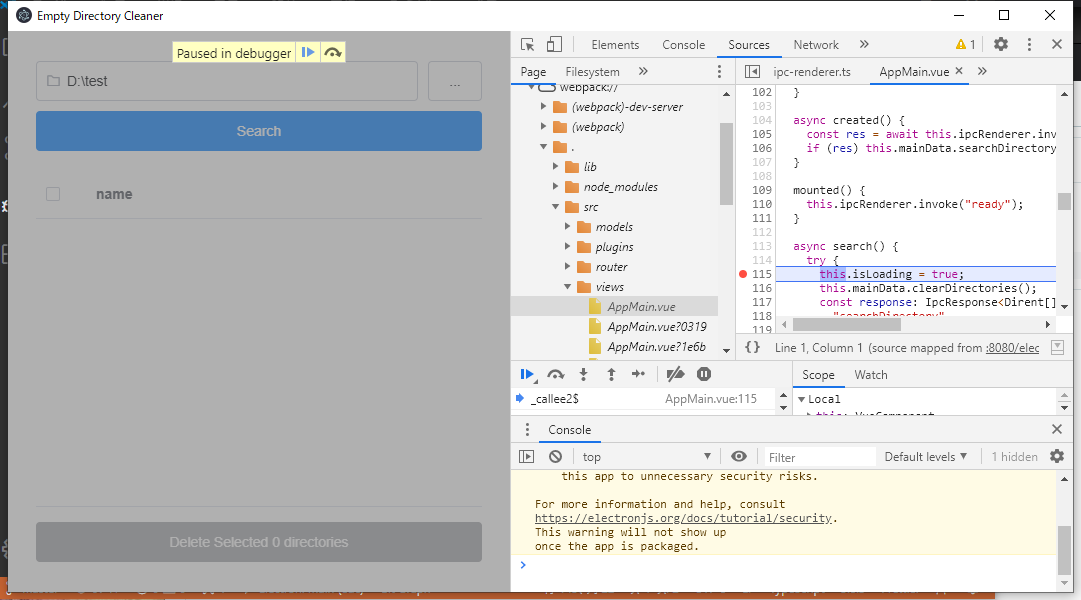This screenshot has height=600, width=1081.
Task: Collapse the Local scope section
Action: 802,399
